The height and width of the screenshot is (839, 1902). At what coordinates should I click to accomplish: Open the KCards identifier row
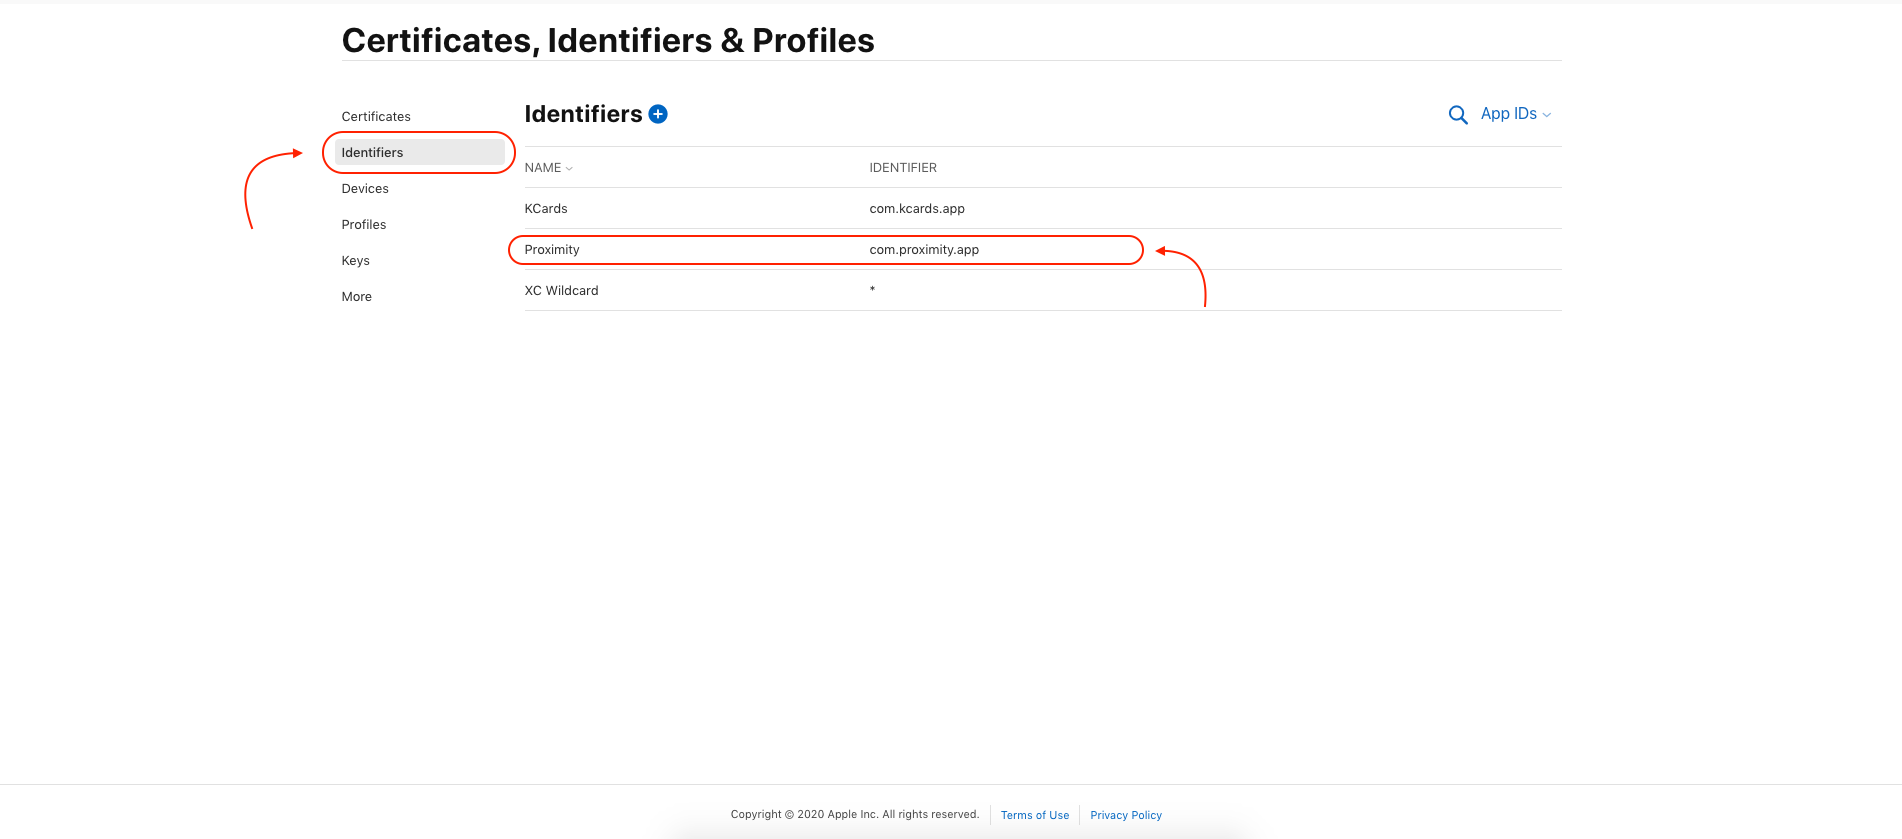(1043, 208)
